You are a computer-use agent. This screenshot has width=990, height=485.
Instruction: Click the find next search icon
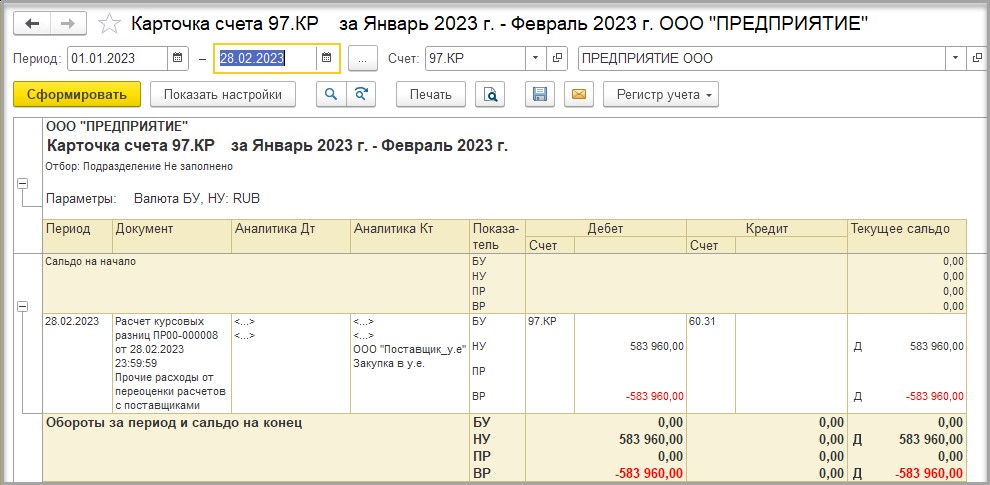[x=361, y=95]
